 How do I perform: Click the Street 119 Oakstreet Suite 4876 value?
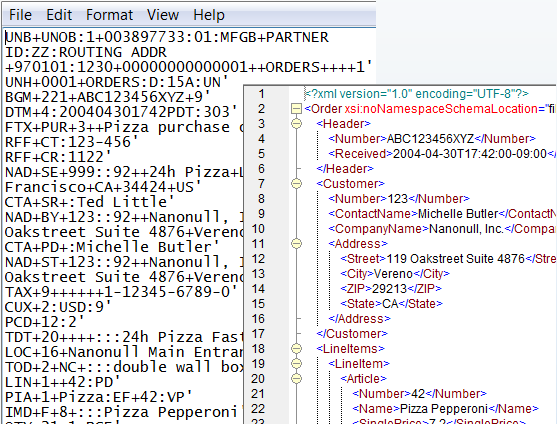point(455,259)
